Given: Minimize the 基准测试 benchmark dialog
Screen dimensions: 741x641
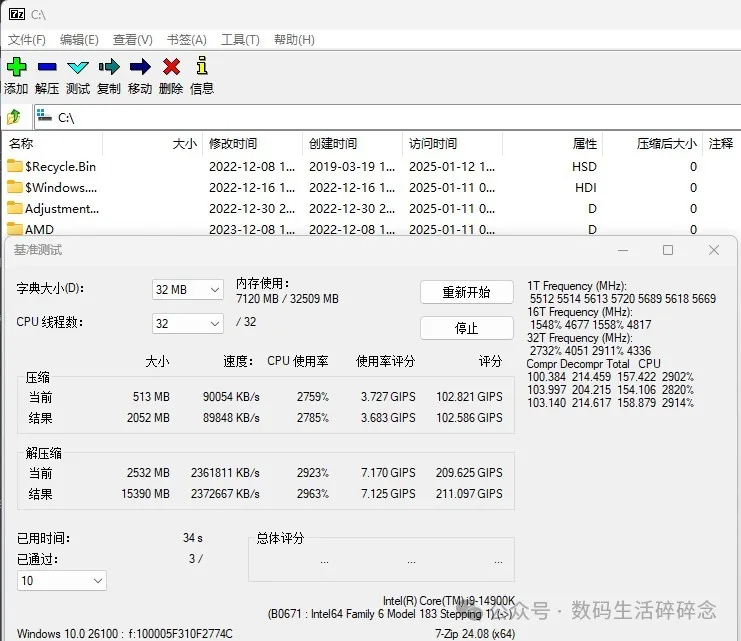Looking at the screenshot, I should coord(623,250).
